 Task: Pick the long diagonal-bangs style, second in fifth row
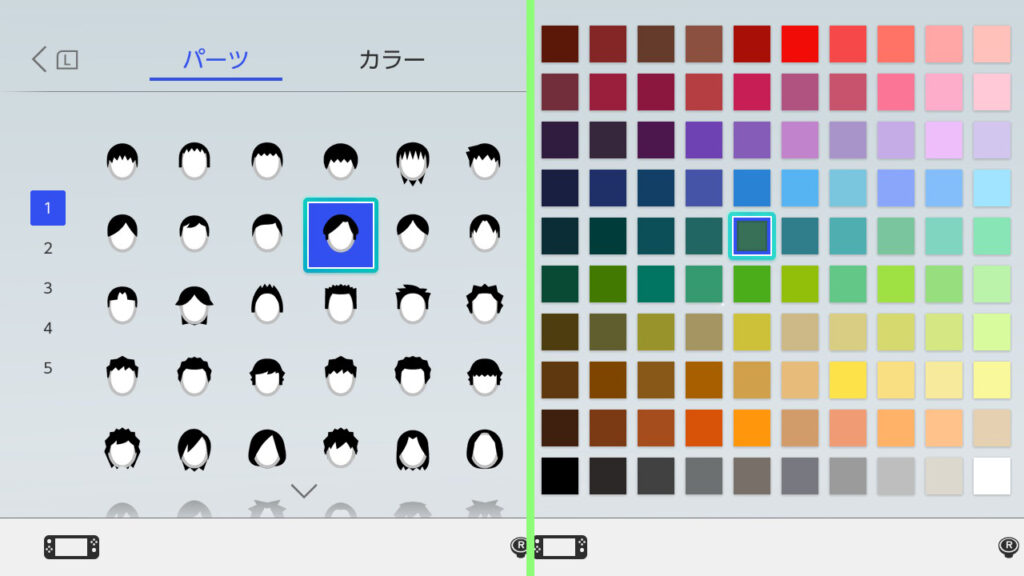click(195, 450)
